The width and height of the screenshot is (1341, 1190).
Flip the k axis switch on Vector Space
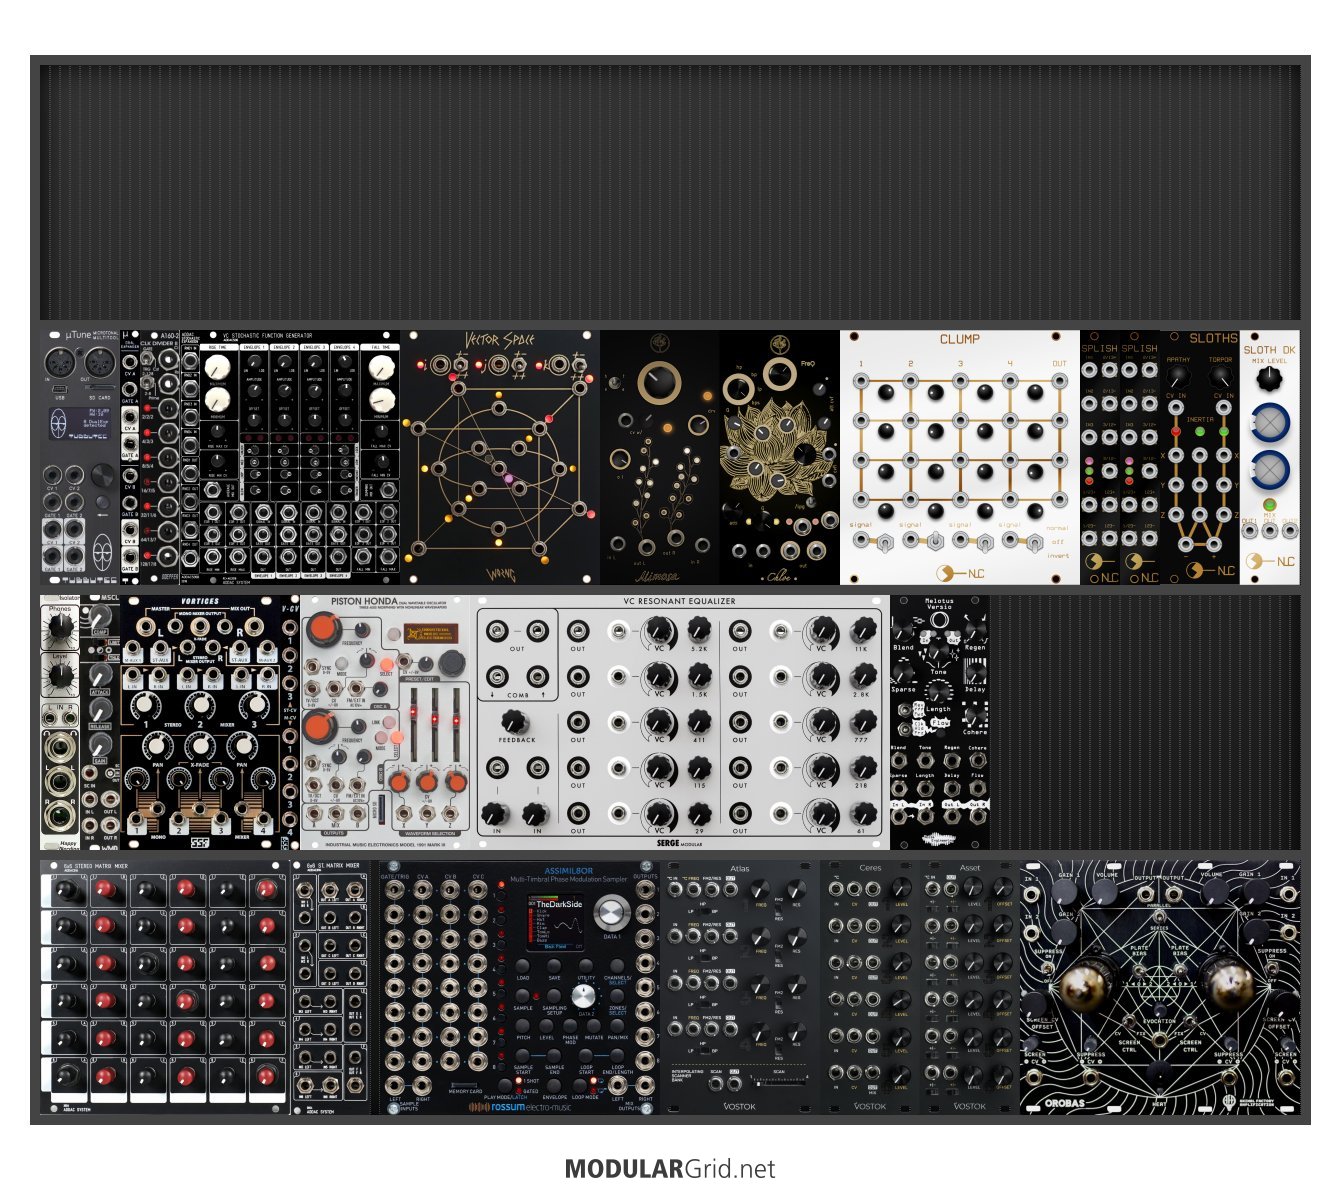tap(579, 364)
